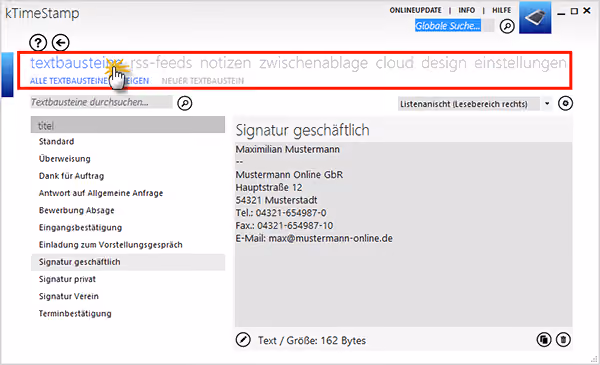This screenshot has height=365, width=600.
Task: Select Einladung zum Vorstellungsgespräch entry
Action: [128, 245]
